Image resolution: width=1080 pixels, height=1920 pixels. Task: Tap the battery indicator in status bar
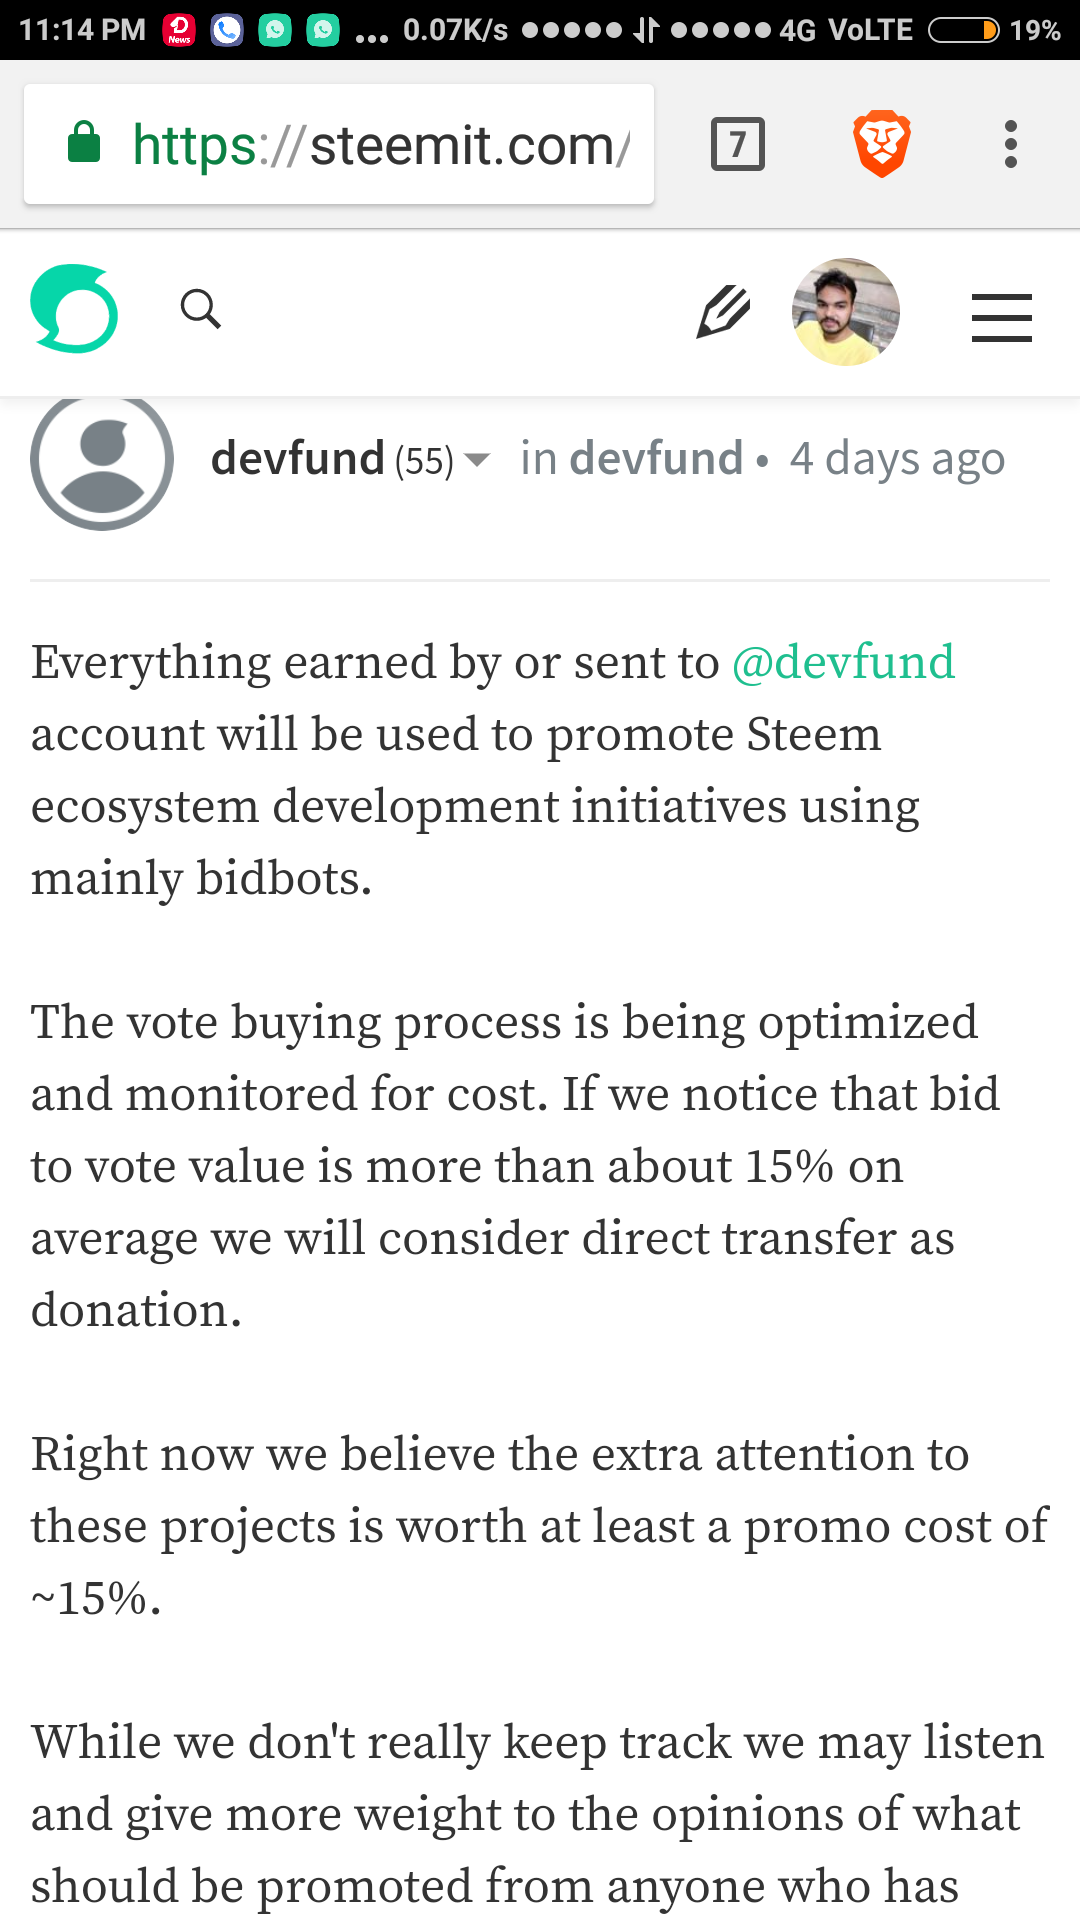pyautogui.click(x=963, y=30)
